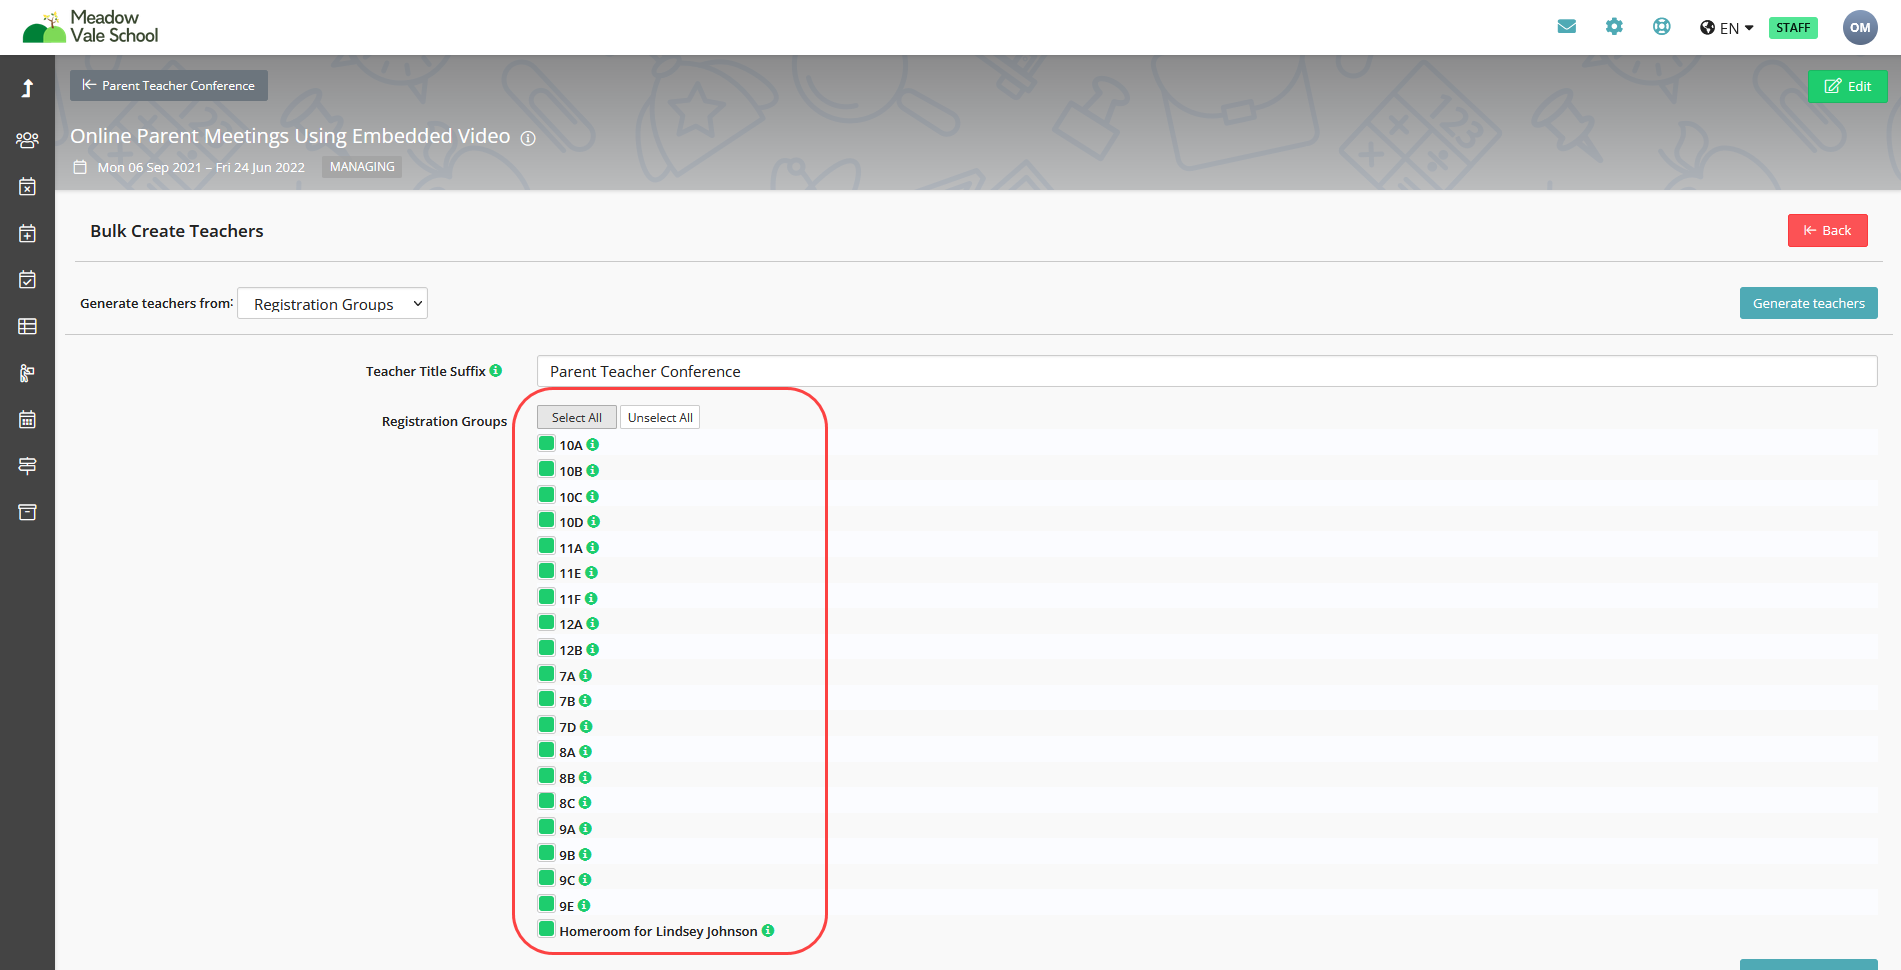Click the people group sidebar icon
The width and height of the screenshot is (1901, 970).
point(27,140)
